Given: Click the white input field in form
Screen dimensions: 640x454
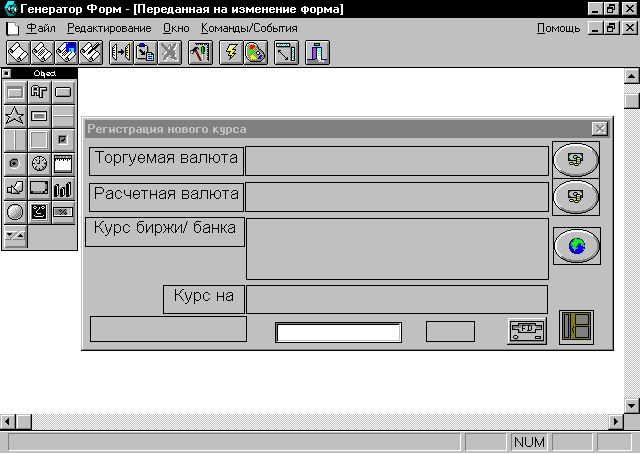Looking at the screenshot, I should point(338,333).
